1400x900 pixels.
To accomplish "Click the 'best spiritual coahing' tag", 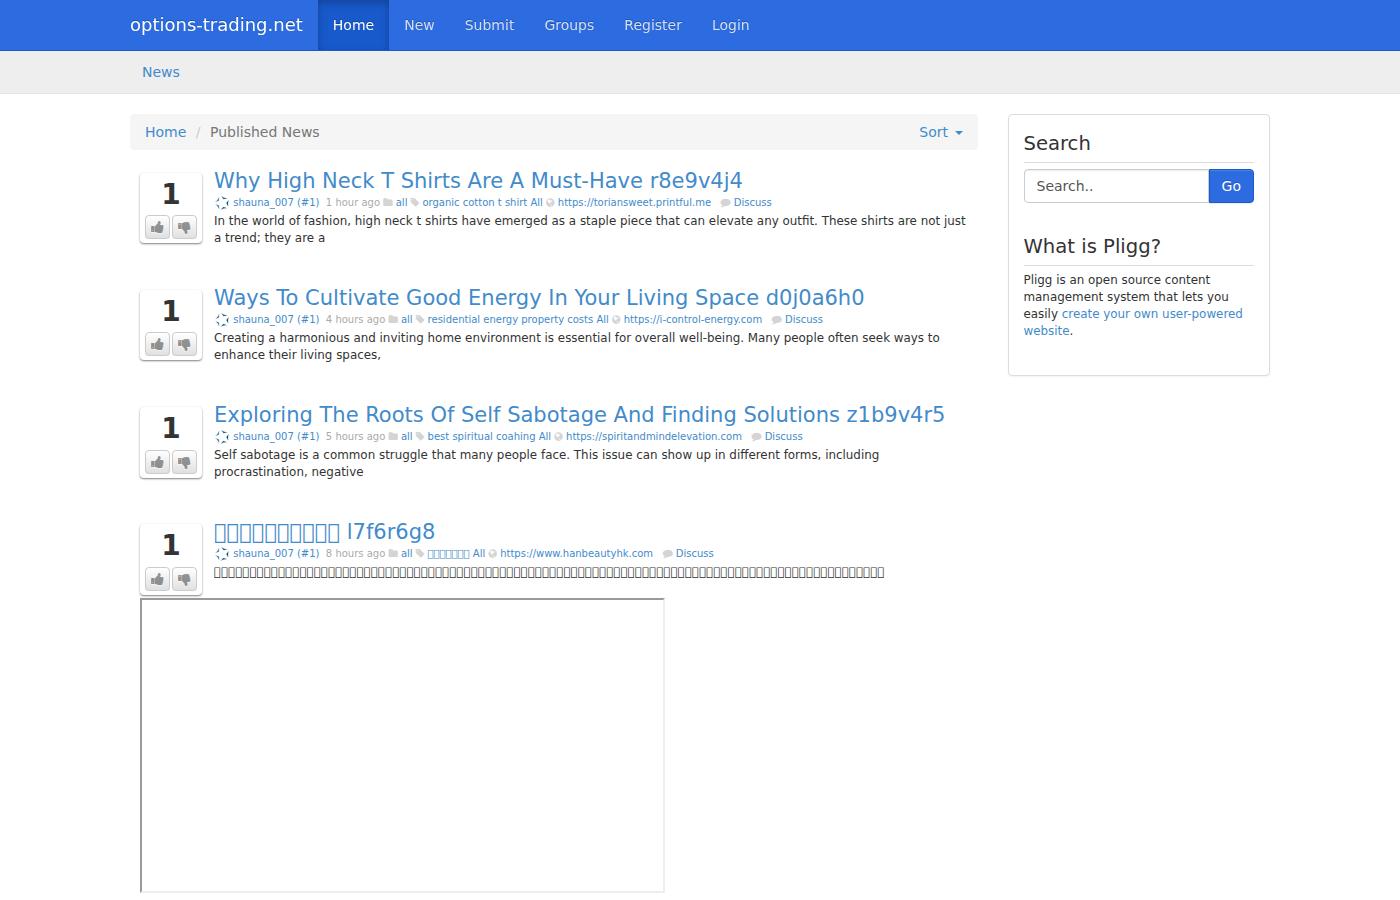I will pyautogui.click(x=481, y=437).
